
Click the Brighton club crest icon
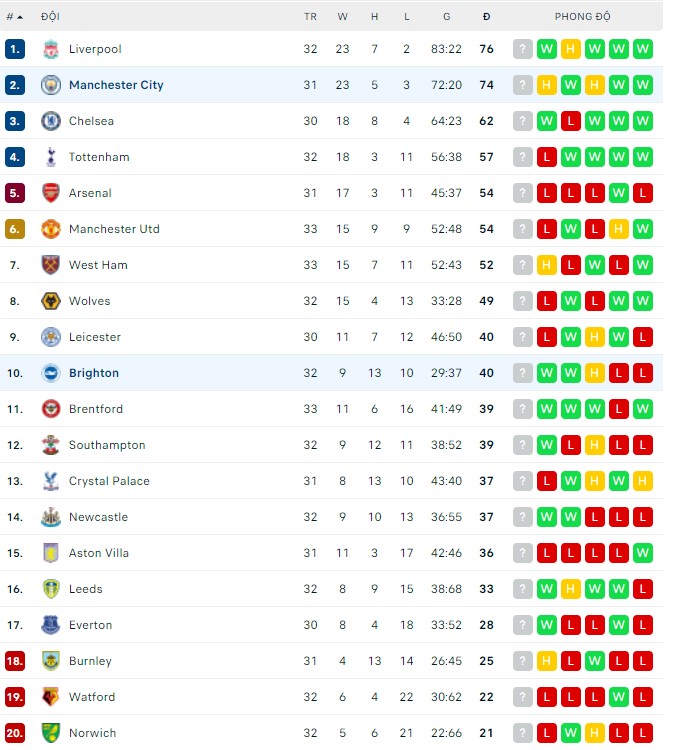[x=50, y=373]
